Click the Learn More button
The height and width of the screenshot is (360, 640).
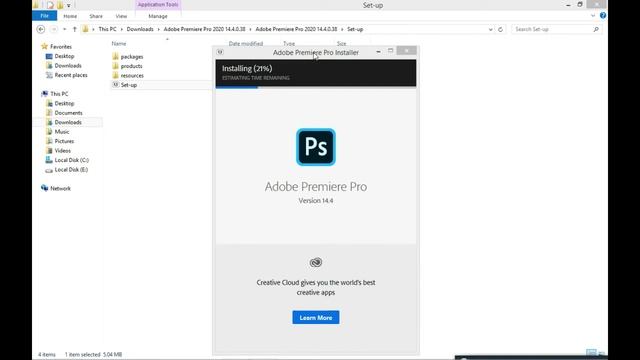(316, 317)
